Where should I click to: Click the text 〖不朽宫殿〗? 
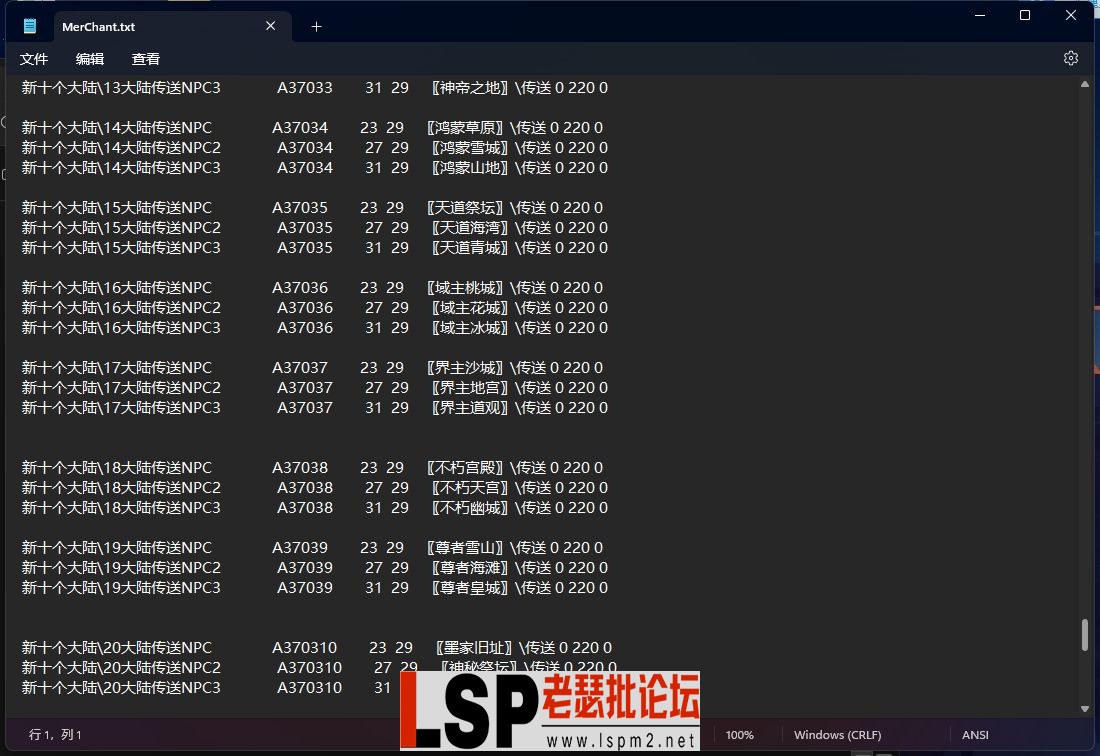point(465,468)
